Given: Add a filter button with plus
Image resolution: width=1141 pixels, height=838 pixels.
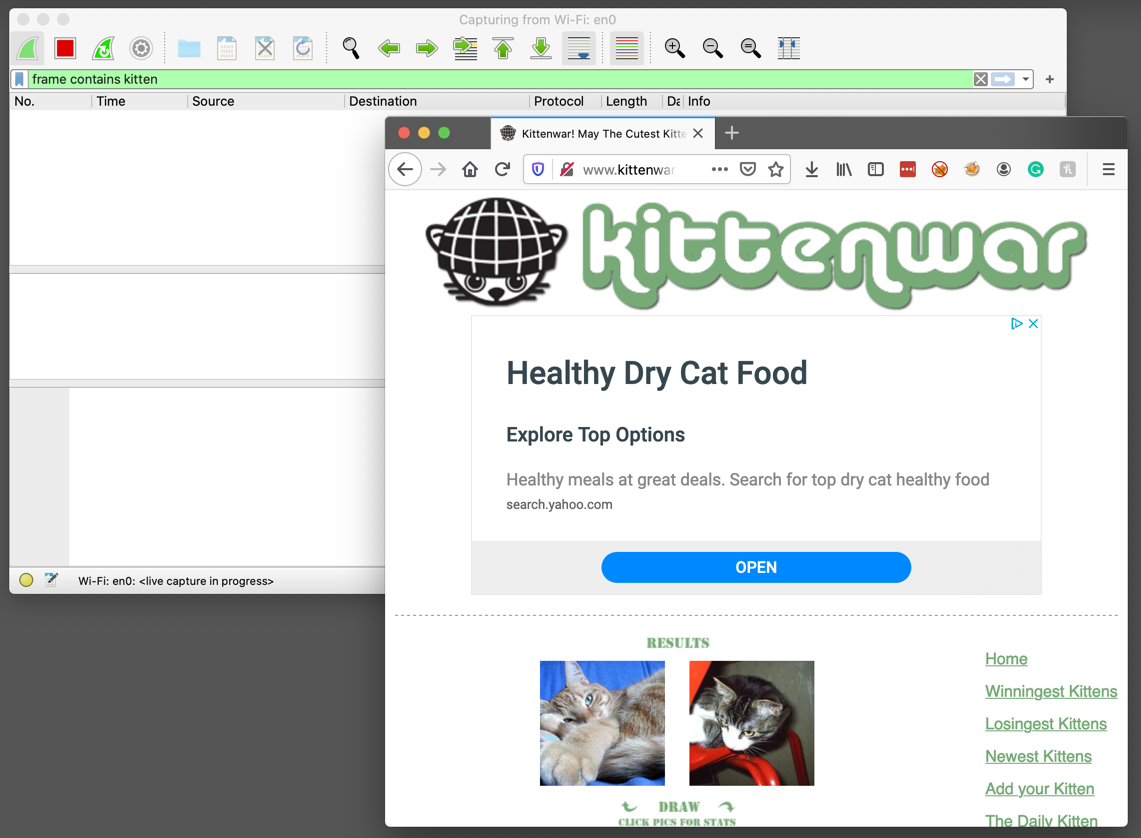Looking at the screenshot, I should coord(1049,79).
